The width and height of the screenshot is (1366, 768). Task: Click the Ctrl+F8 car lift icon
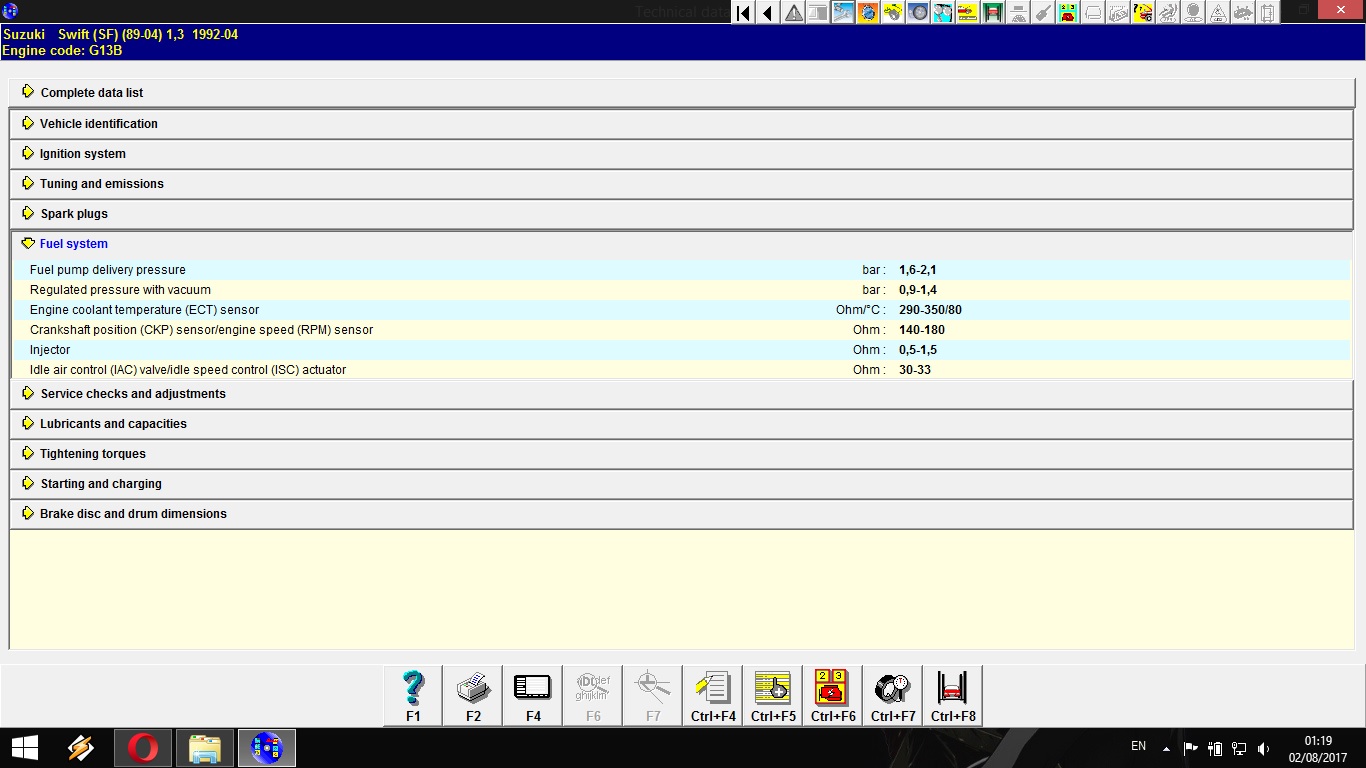[x=953, y=695]
